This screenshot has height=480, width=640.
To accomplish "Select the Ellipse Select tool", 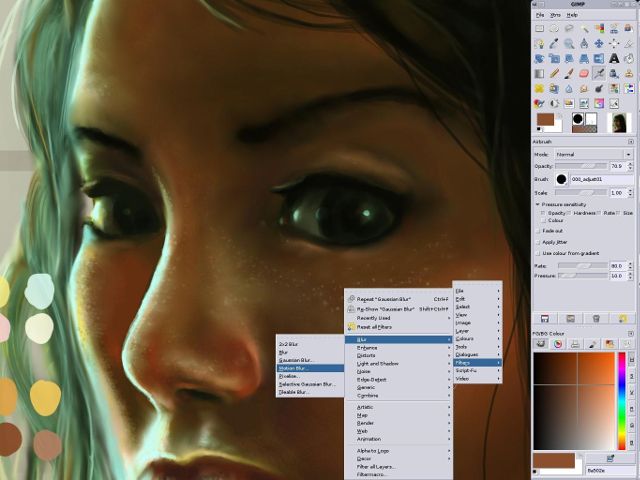I will pyautogui.click(x=554, y=29).
